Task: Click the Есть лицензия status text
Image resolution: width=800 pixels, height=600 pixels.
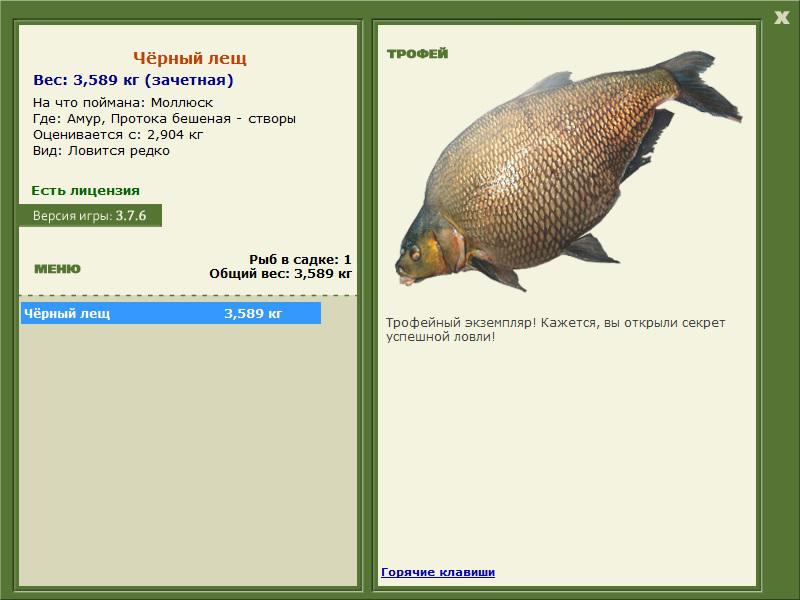Action: (x=85, y=190)
